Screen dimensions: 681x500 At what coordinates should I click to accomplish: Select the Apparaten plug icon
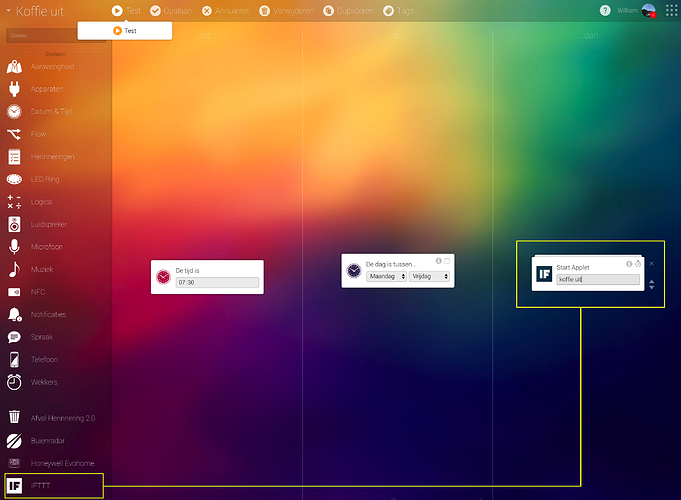pos(14,89)
